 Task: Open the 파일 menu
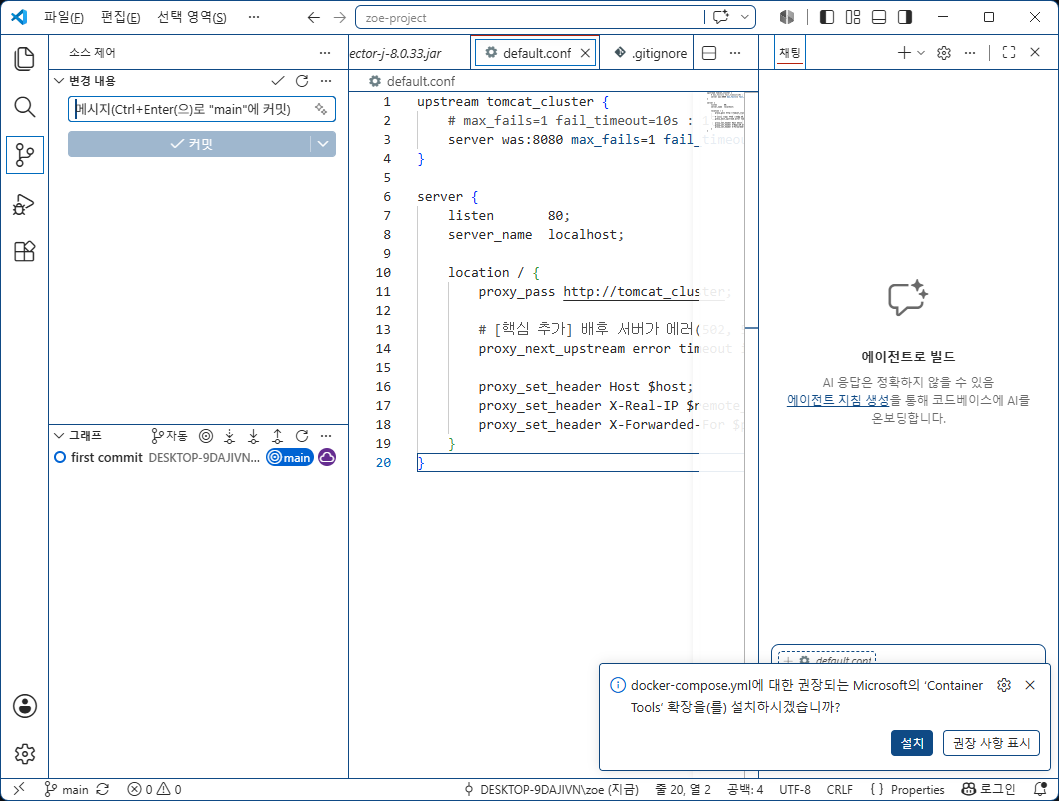(x=63, y=17)
